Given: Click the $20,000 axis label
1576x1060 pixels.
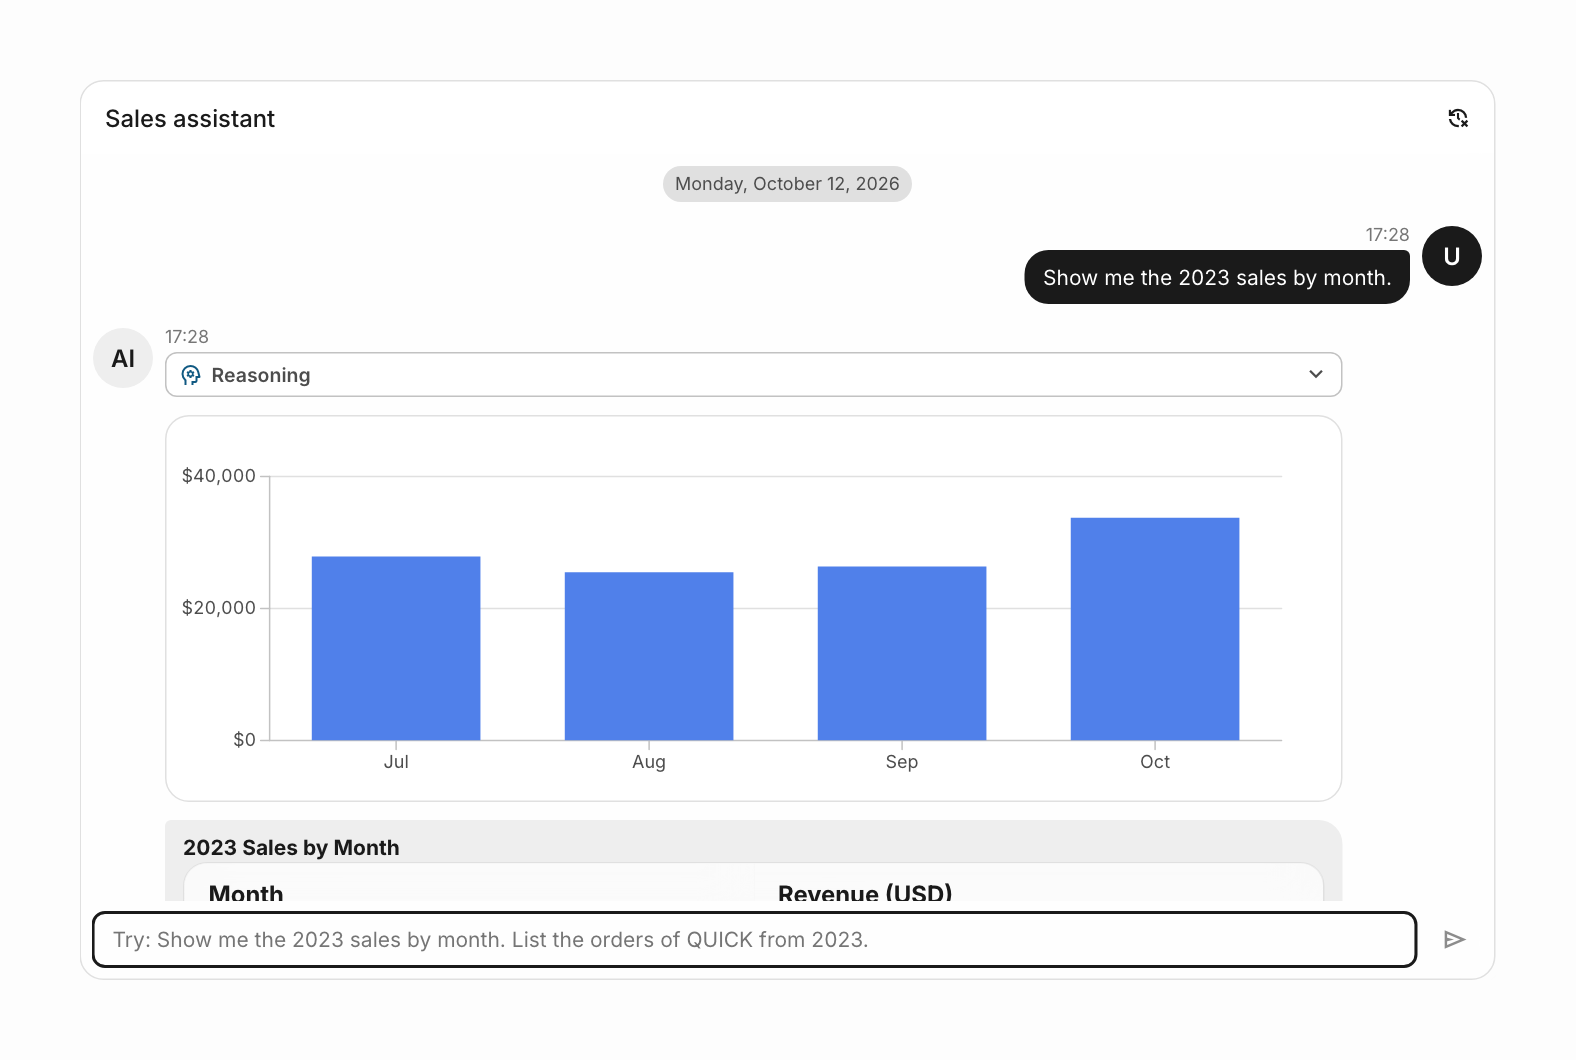Looking at the screenshot, I should point(219,608).
